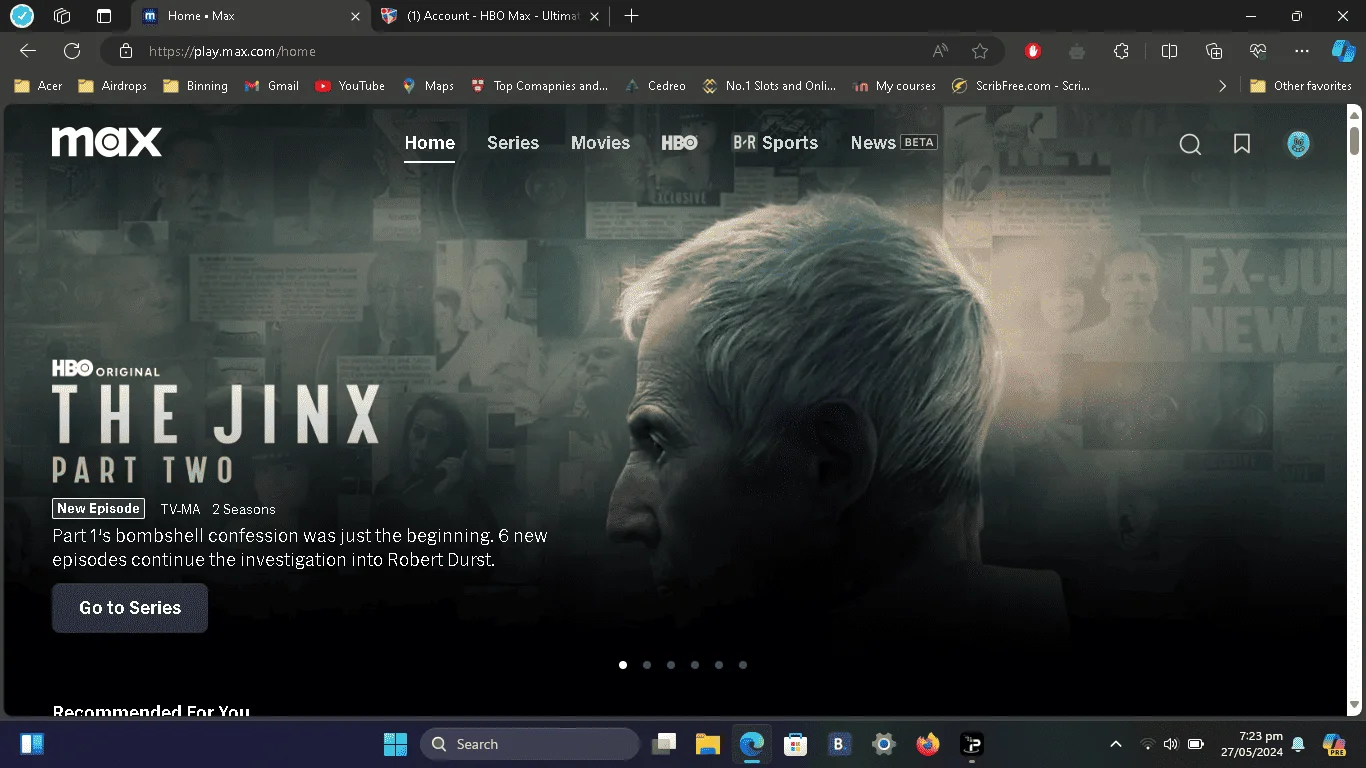The image size is (1366, 768).
Task: Click Go to Series button
Action: tap(130, 608)
